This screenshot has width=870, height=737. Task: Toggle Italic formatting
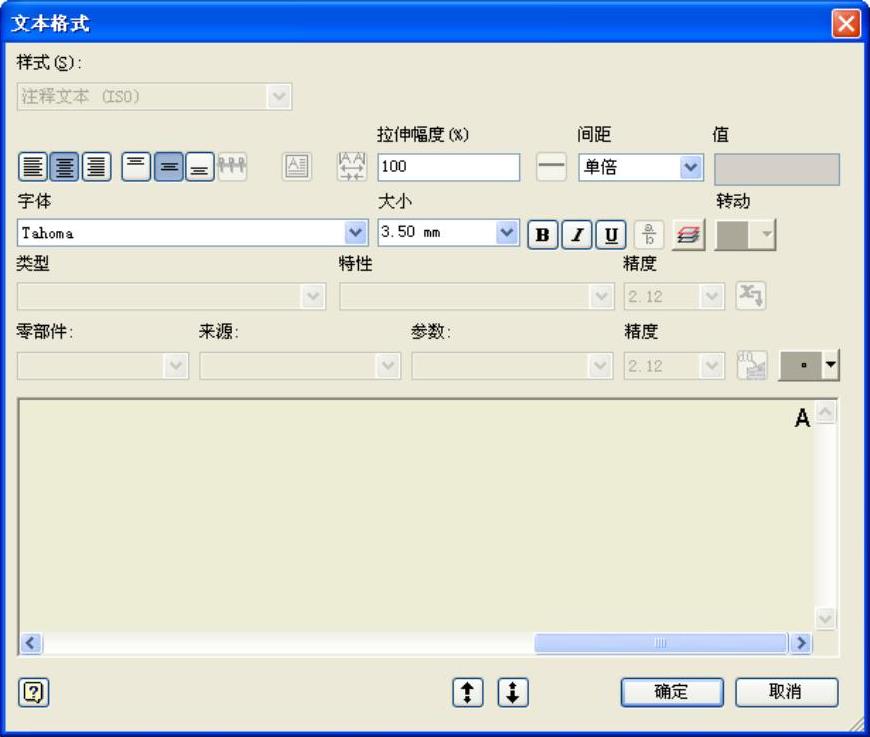(x=577, y=234)
